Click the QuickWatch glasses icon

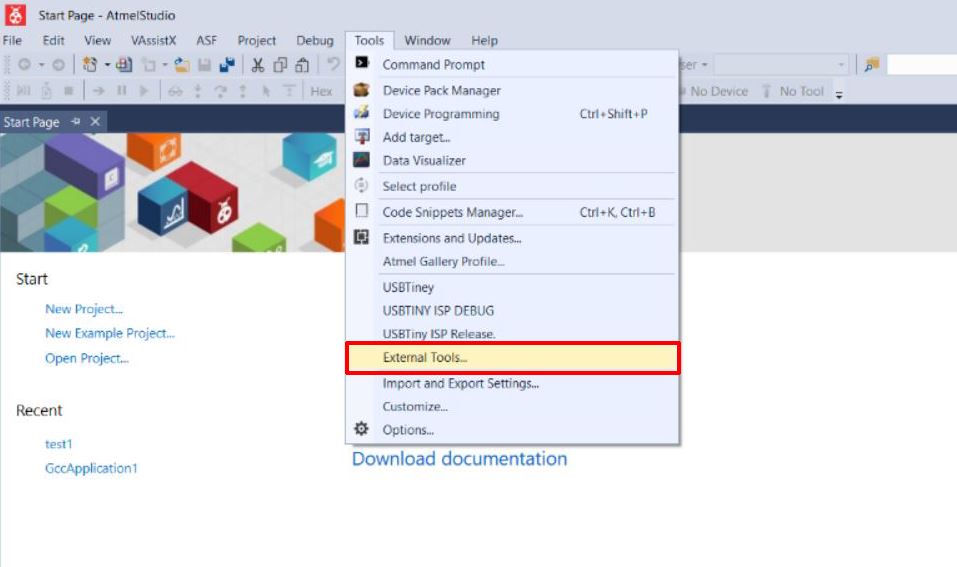point(175,92)
